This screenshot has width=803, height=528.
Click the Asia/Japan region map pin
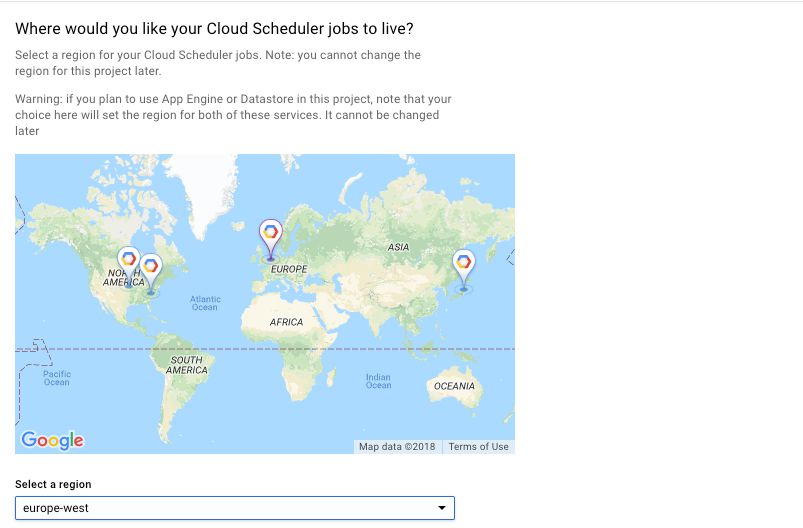[463, 268]
